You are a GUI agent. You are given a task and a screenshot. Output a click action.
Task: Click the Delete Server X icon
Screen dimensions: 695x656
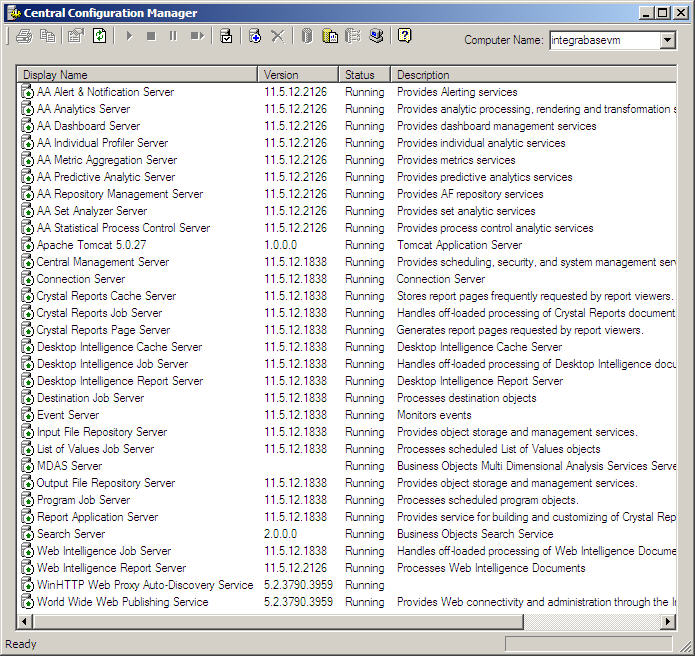click(x=278, y=36)
